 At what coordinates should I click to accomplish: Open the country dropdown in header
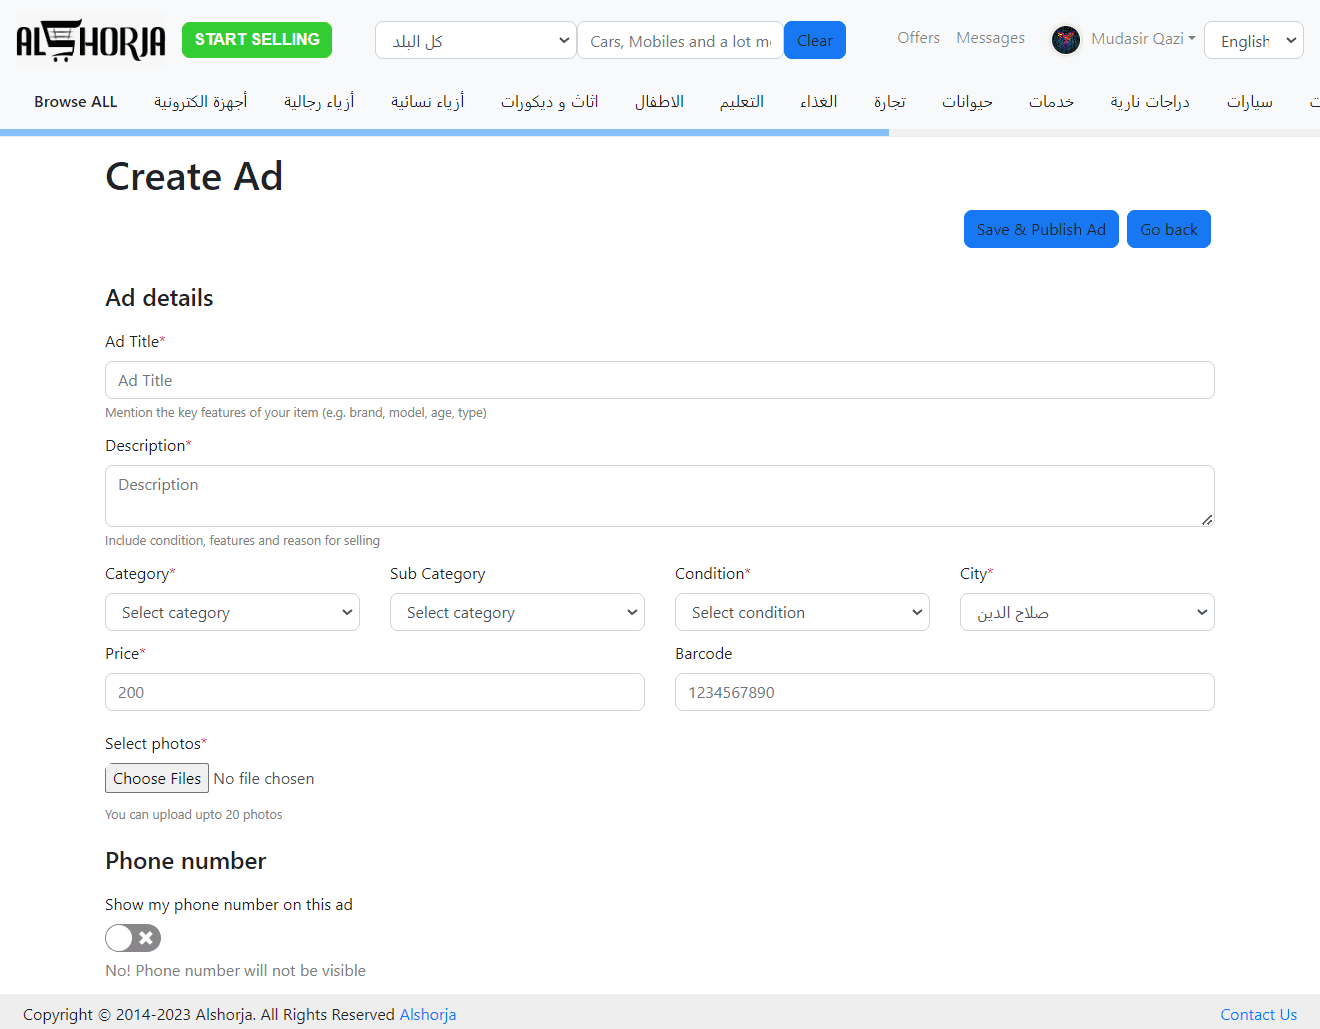(x=475, y=41)
